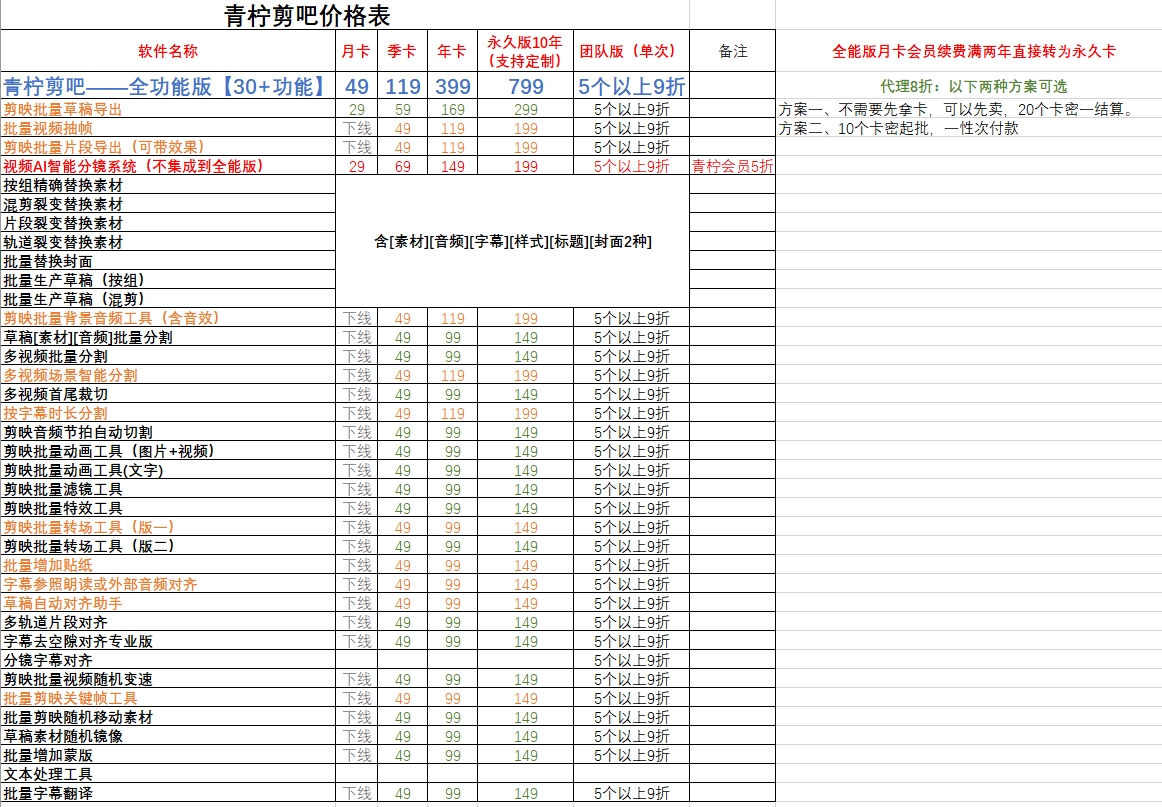
Task: Click the 149 price in 批量增加蒙版 row
Action: [525, 756]
